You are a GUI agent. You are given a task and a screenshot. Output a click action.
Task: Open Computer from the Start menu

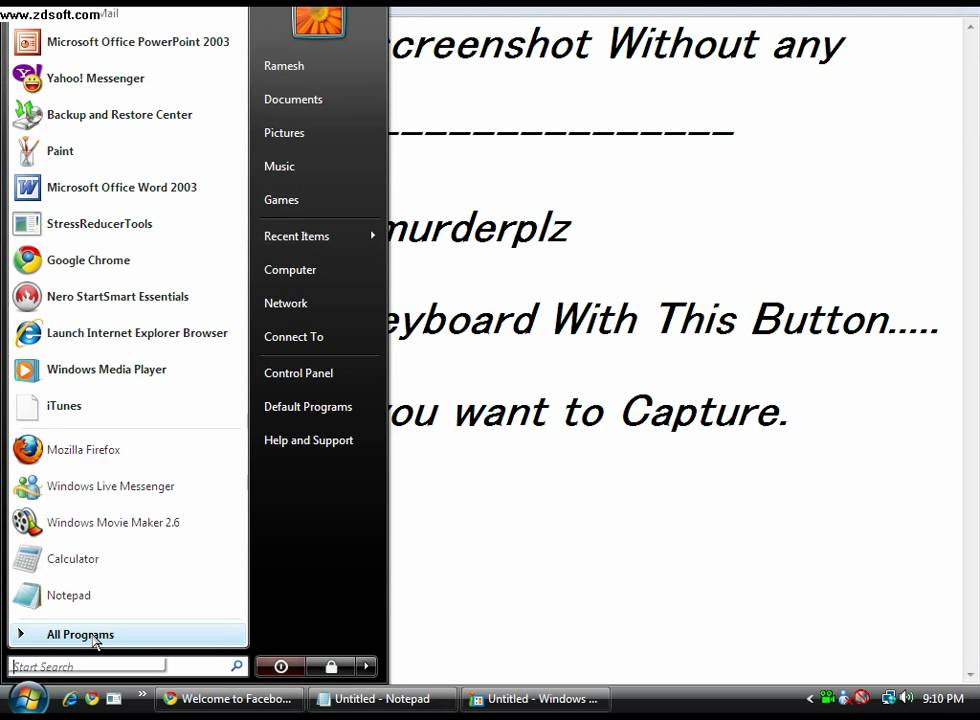click(290, 270)
